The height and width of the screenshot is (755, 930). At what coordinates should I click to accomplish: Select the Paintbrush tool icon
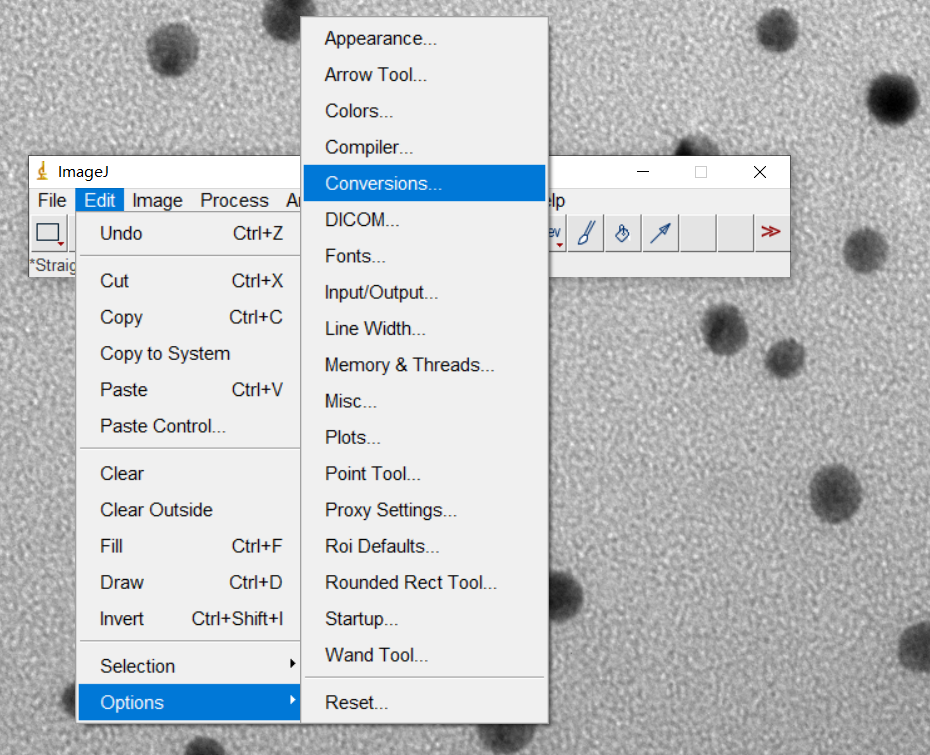[586, 233]
